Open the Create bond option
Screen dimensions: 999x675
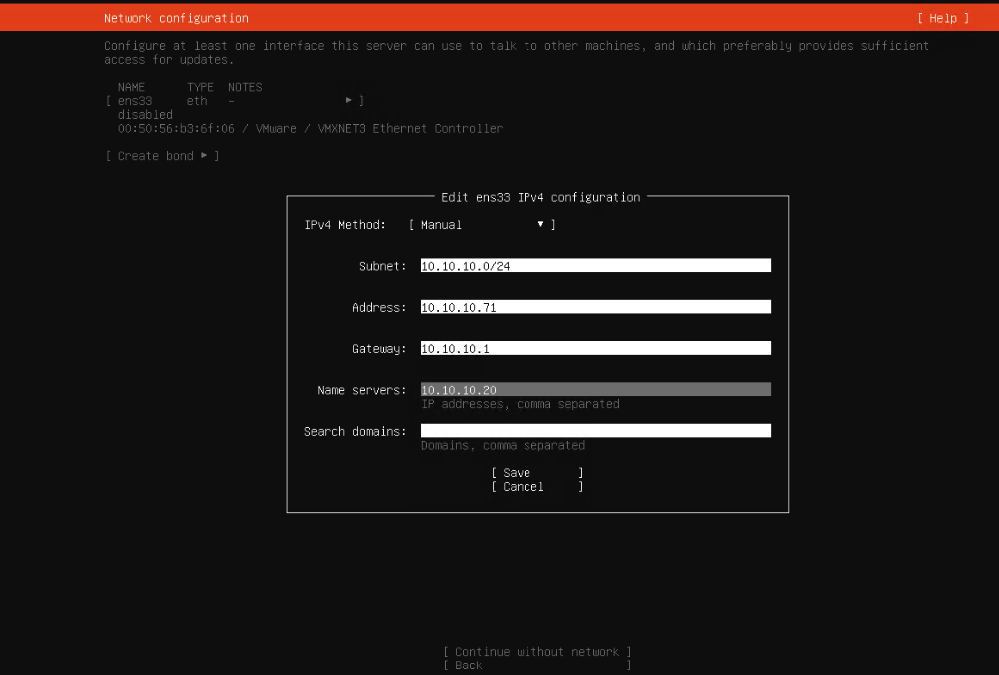pyautogui.click(x=162, y=156)
